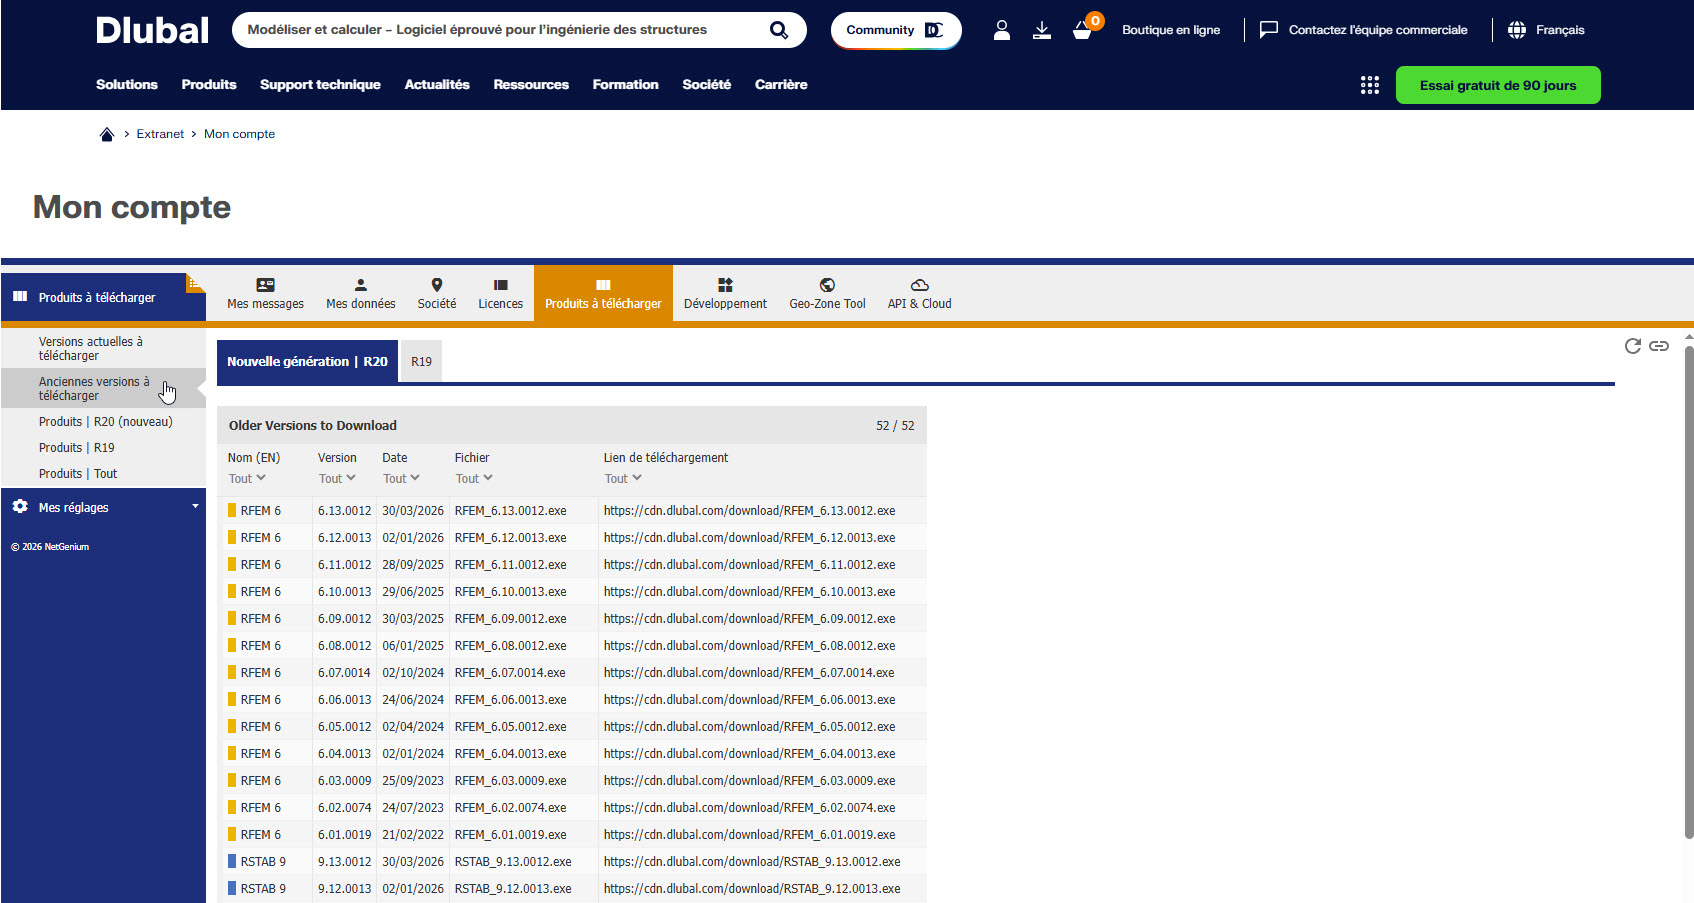Expand Mes réglages section arrow

pyautogui.click(x=195, y=507)
